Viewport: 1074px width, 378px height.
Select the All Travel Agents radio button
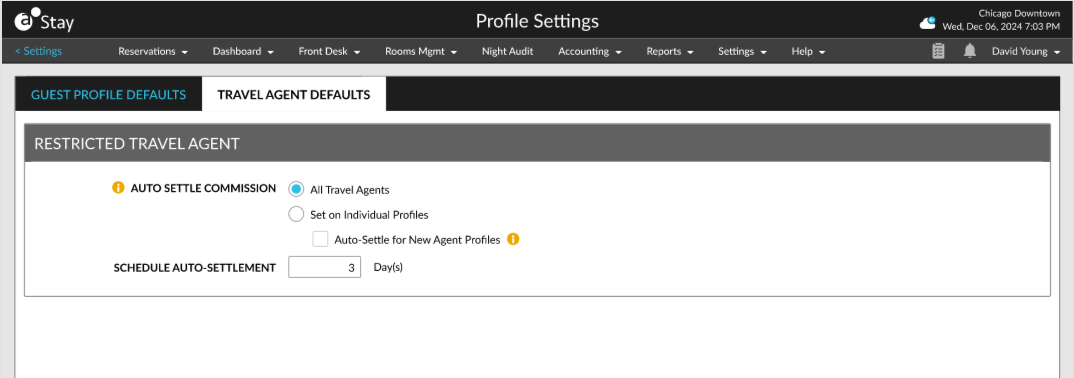[x=296, y=189]
